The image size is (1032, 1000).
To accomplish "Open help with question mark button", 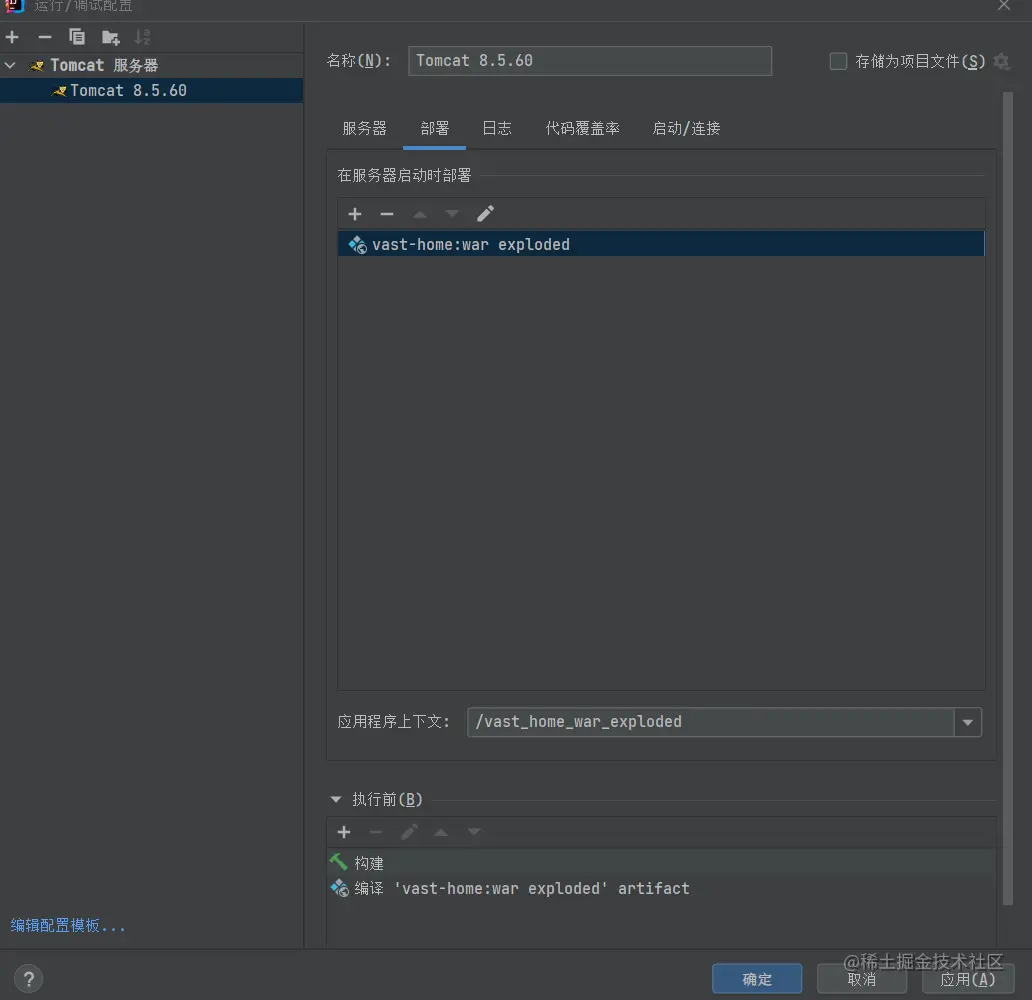I will tap(28, 979).
